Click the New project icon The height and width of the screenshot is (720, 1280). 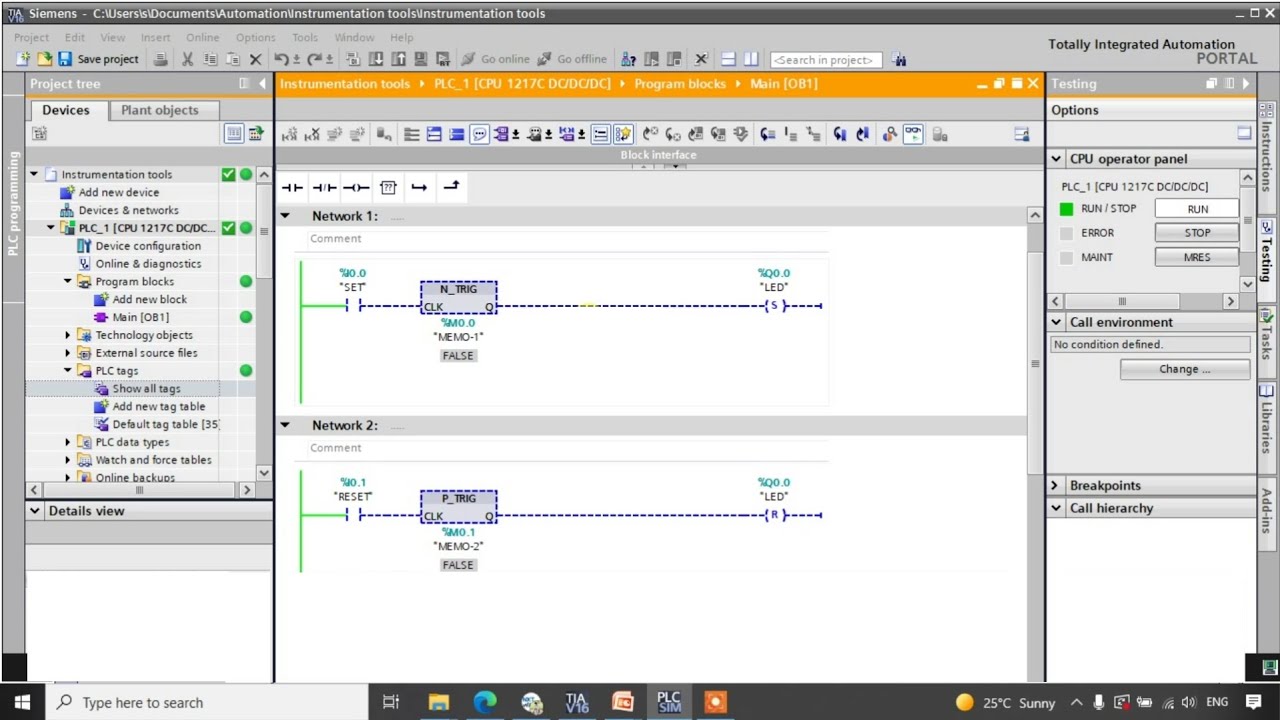[23, 59]
